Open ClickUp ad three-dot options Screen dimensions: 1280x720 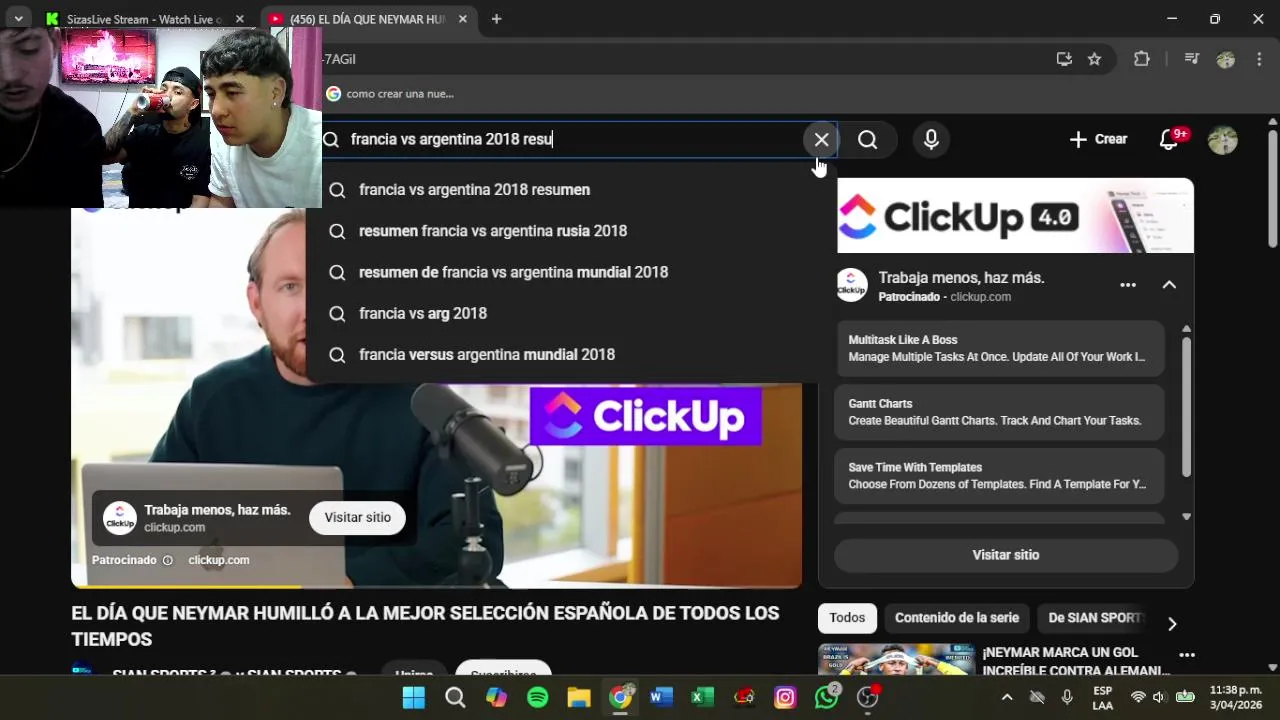click(x=1128, y=285)
